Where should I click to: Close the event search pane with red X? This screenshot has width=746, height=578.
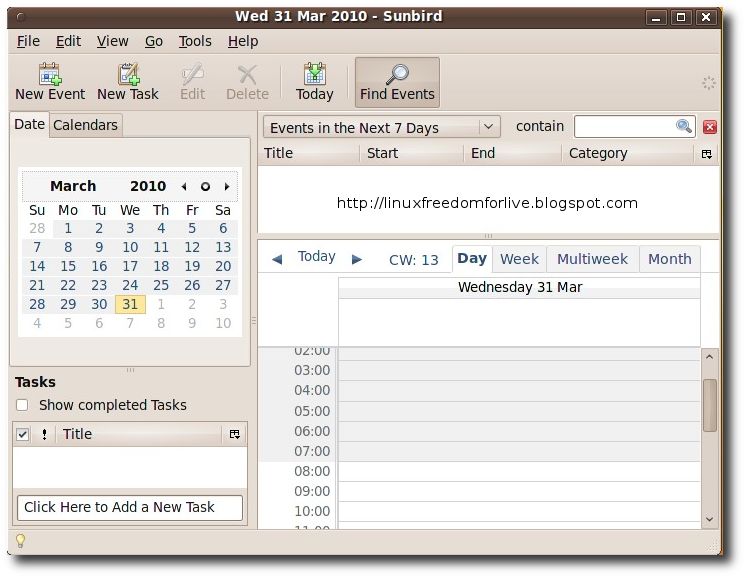tap(709, 127)
